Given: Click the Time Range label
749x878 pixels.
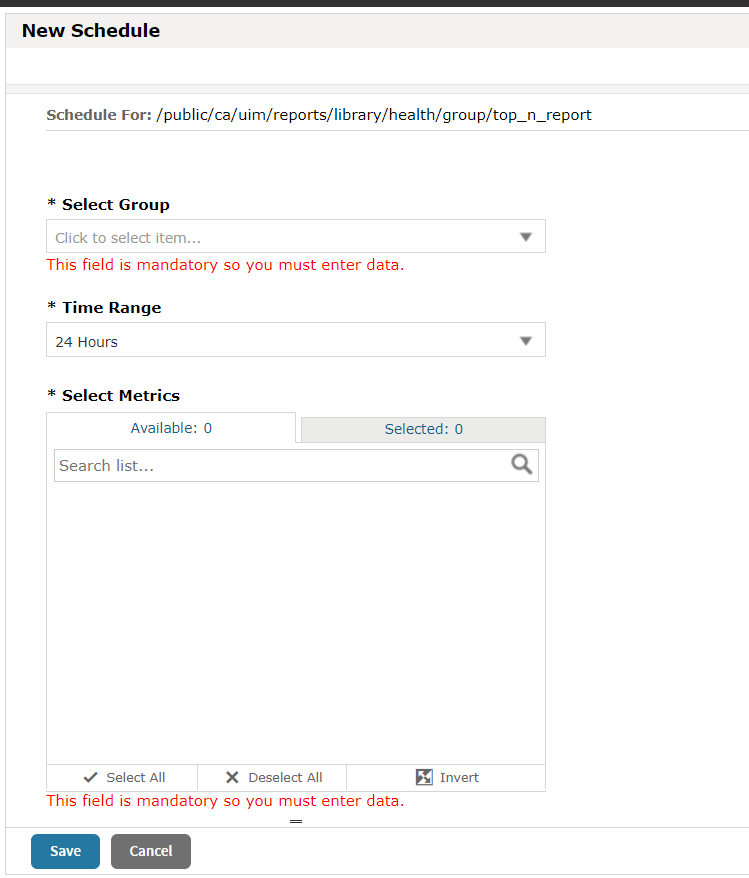Looking at the screenshot, I should 104,307.
